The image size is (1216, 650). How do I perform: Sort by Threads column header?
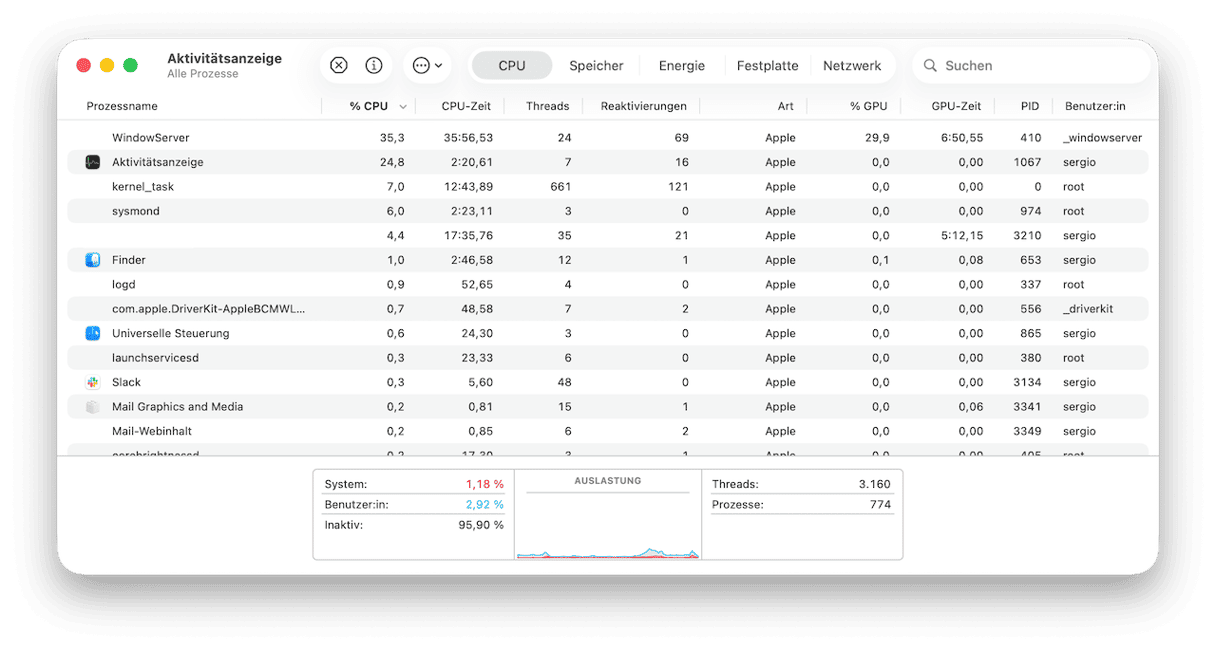[547, 106]
